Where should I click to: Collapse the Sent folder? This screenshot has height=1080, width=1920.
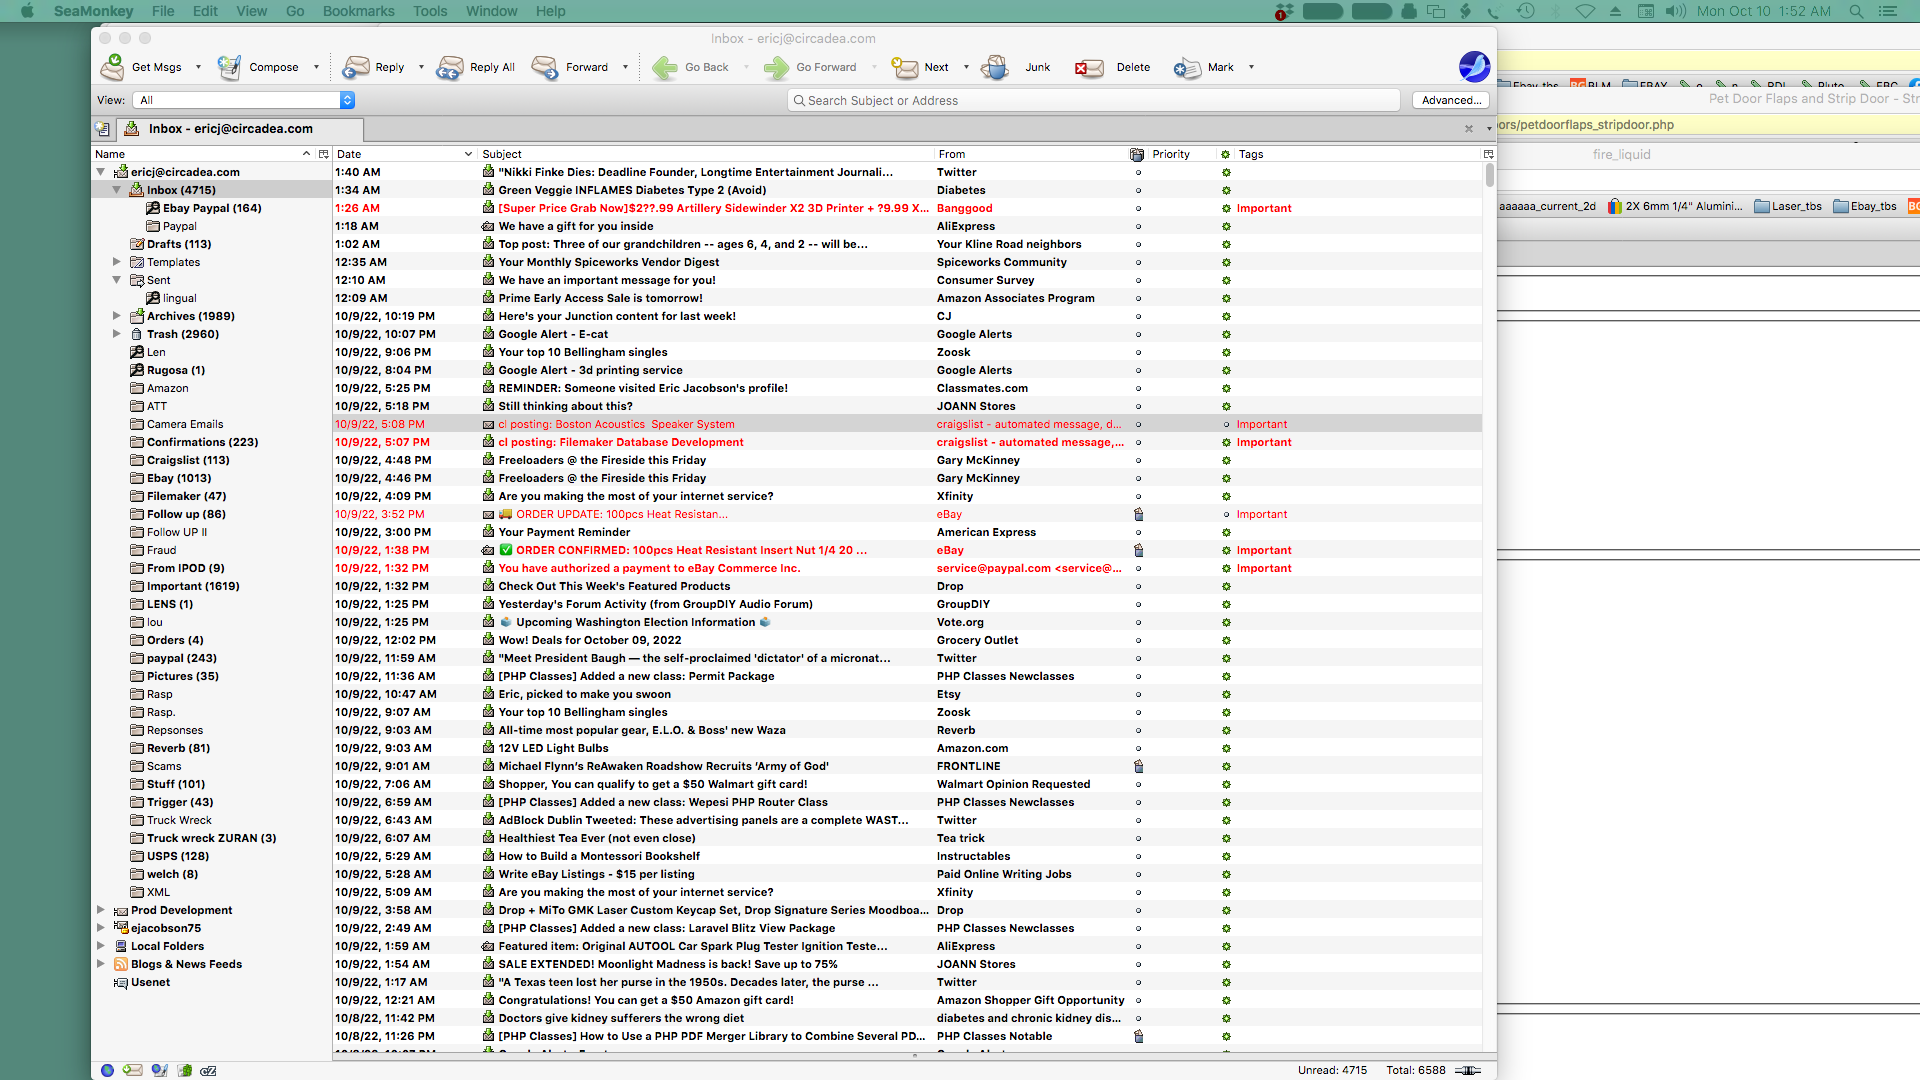(117, 280)
